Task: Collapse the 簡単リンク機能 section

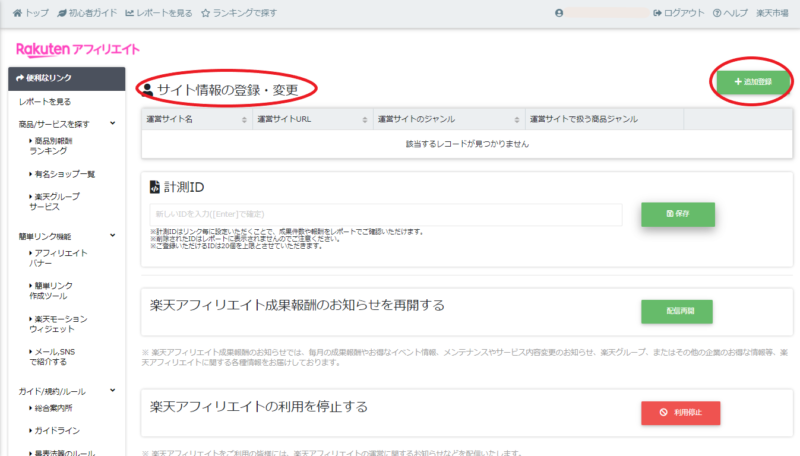Action: (x=67, y=236)
